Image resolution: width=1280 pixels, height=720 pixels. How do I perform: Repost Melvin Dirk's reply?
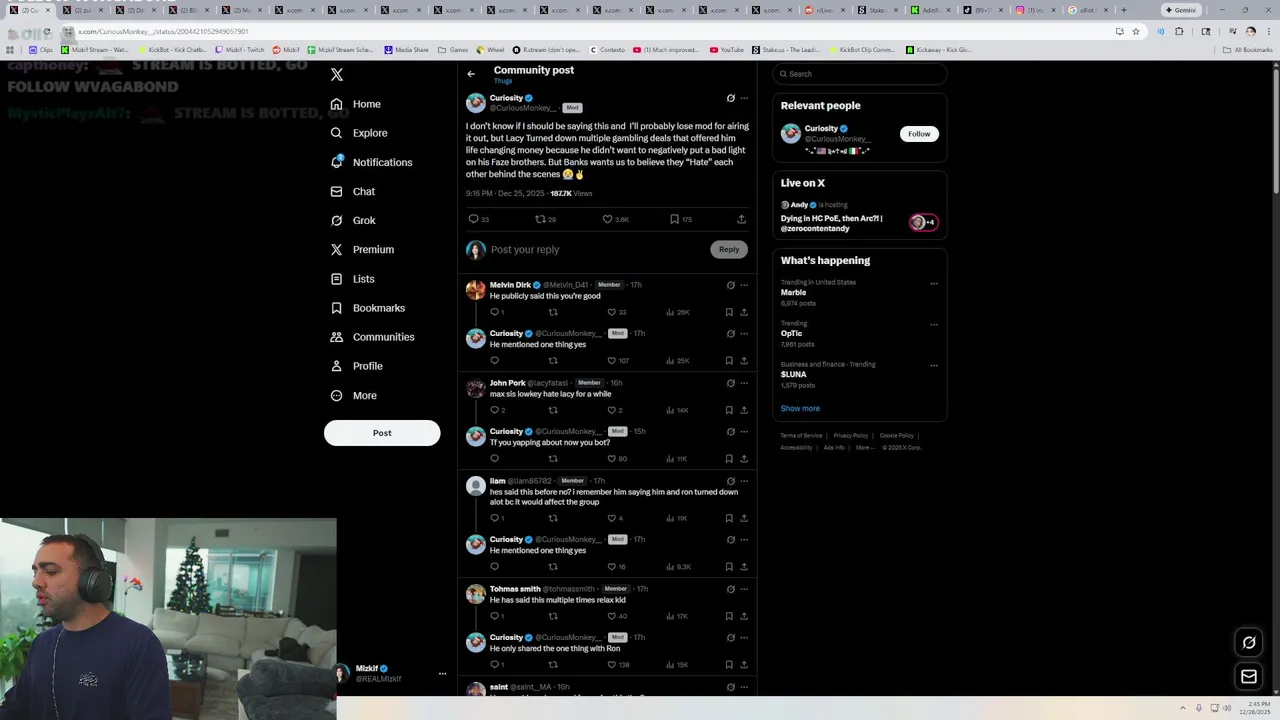click(x=553, y=312)
